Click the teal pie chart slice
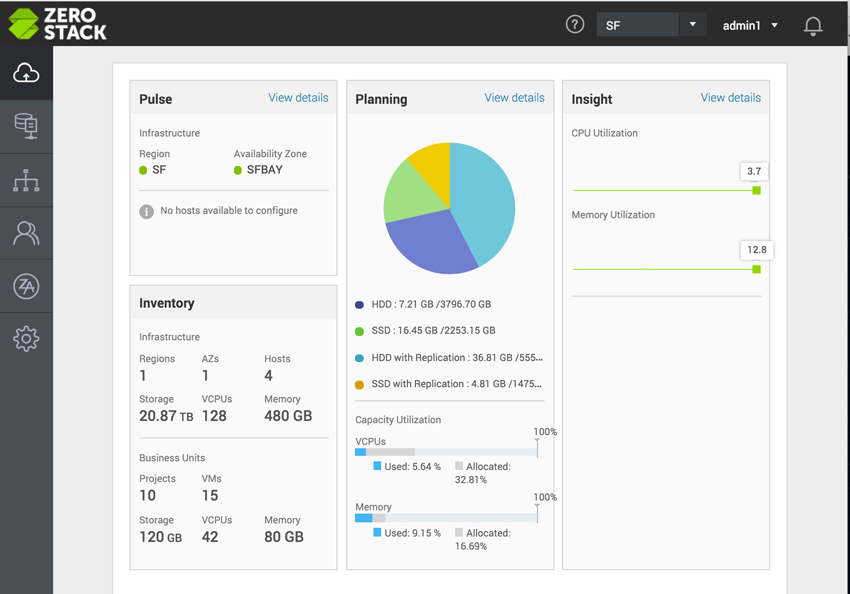The image size is (850, 594). pyautogui.click(x=485, y=201)
